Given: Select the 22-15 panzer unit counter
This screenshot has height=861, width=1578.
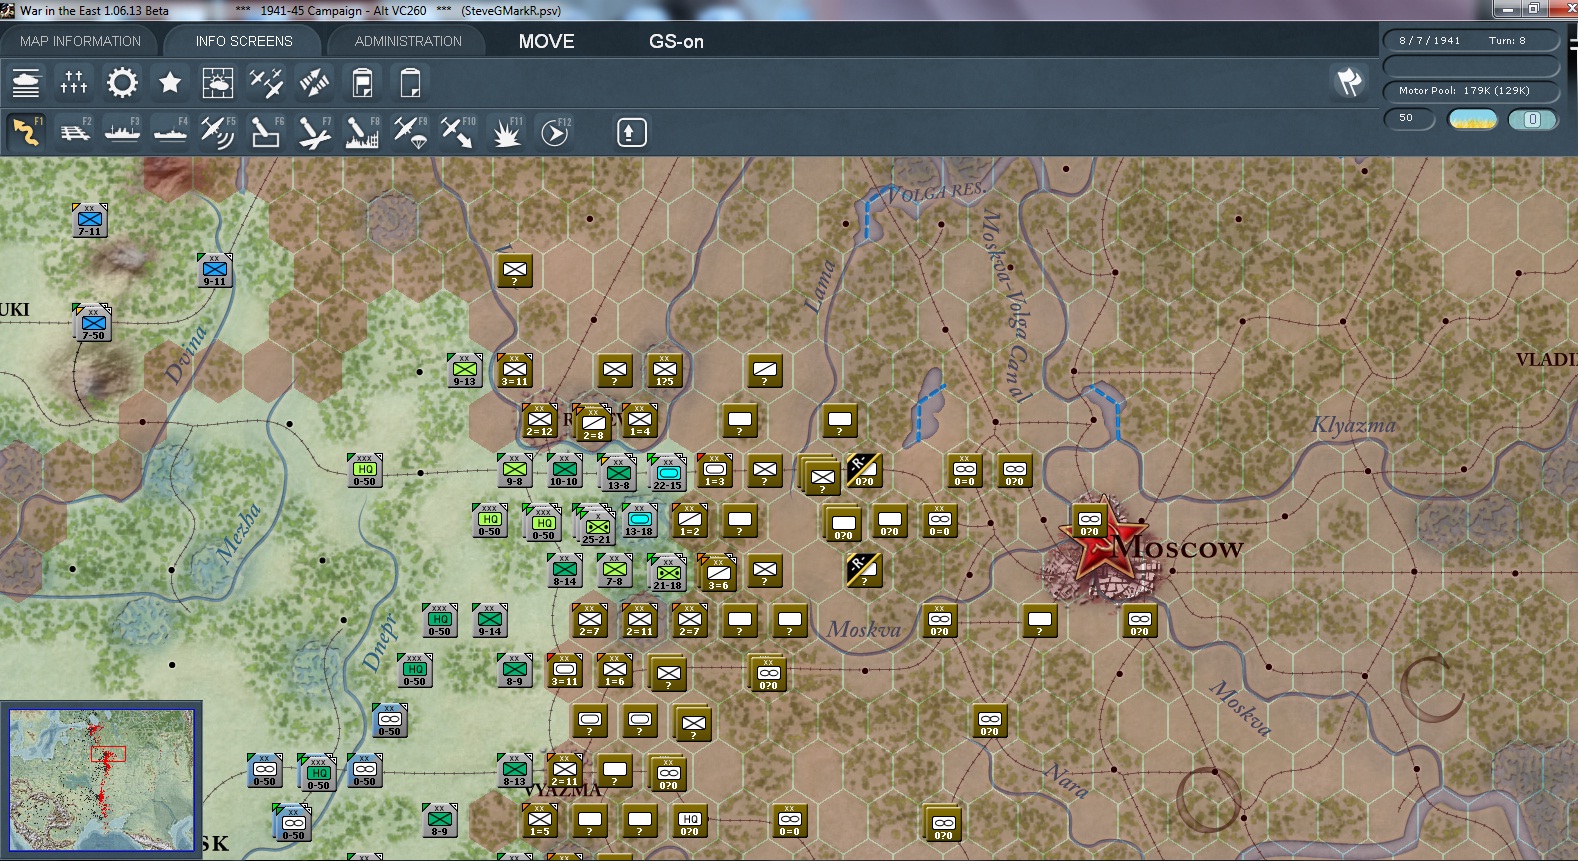Looking at the screenshot, I should point(668,473).
